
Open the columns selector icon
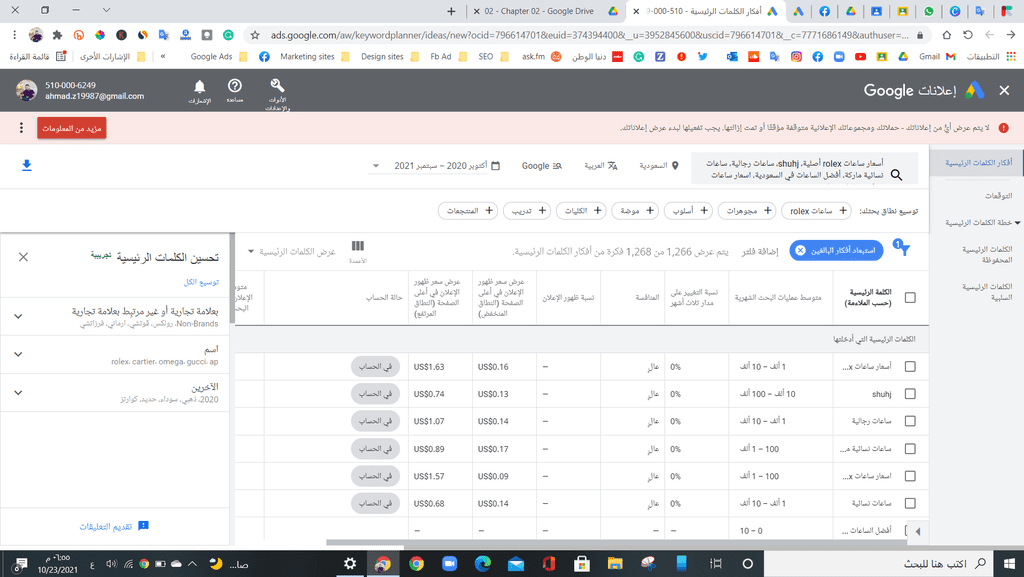[358, 246]
